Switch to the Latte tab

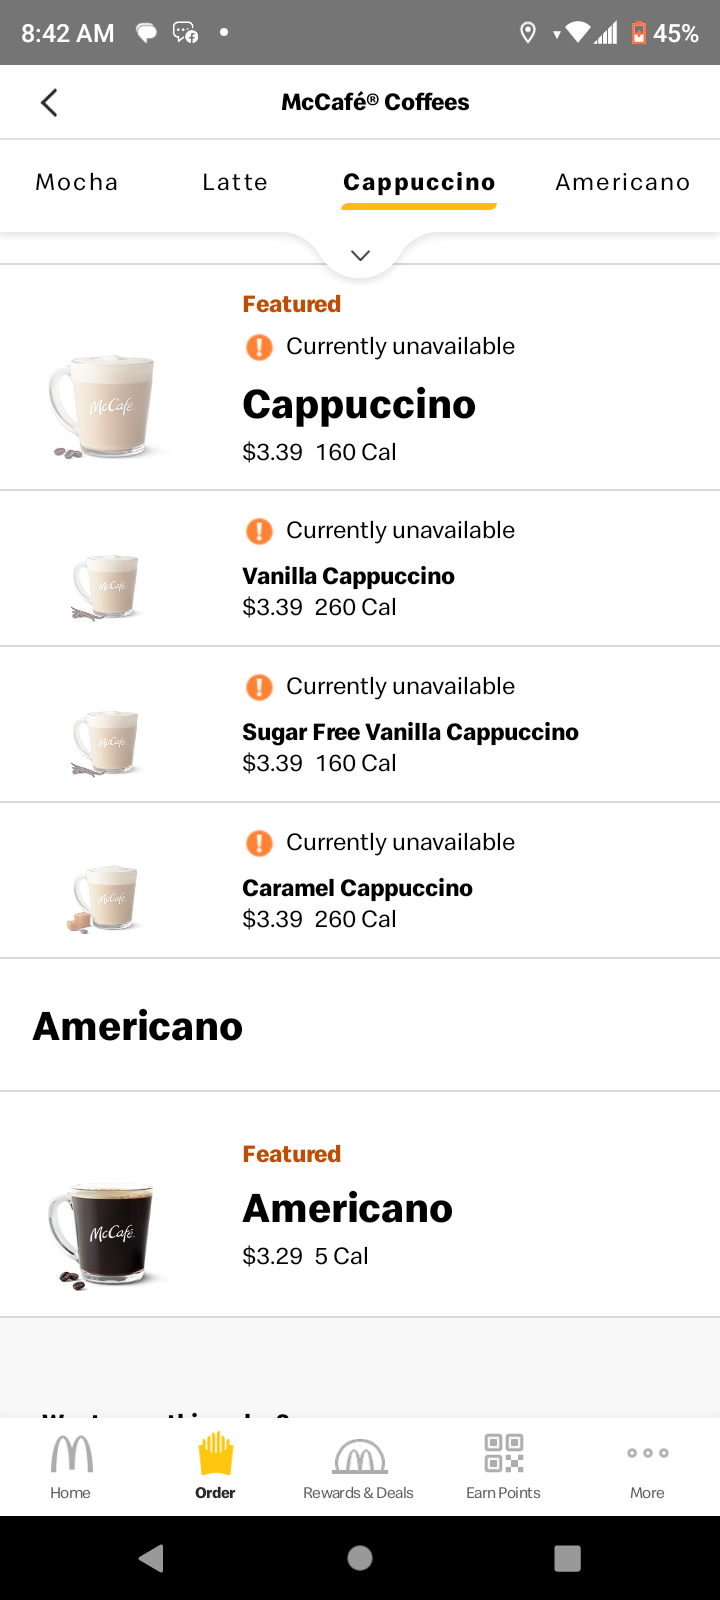point(235,182)
